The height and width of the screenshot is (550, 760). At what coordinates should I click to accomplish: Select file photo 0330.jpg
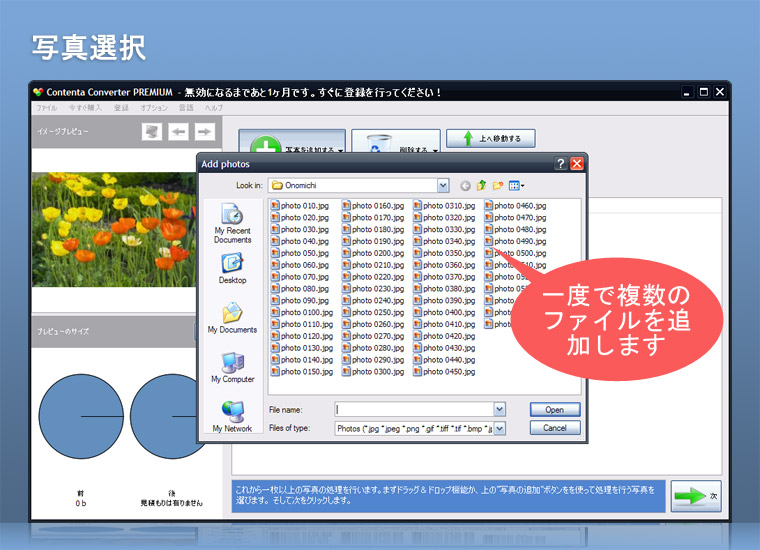pos(444,229)
